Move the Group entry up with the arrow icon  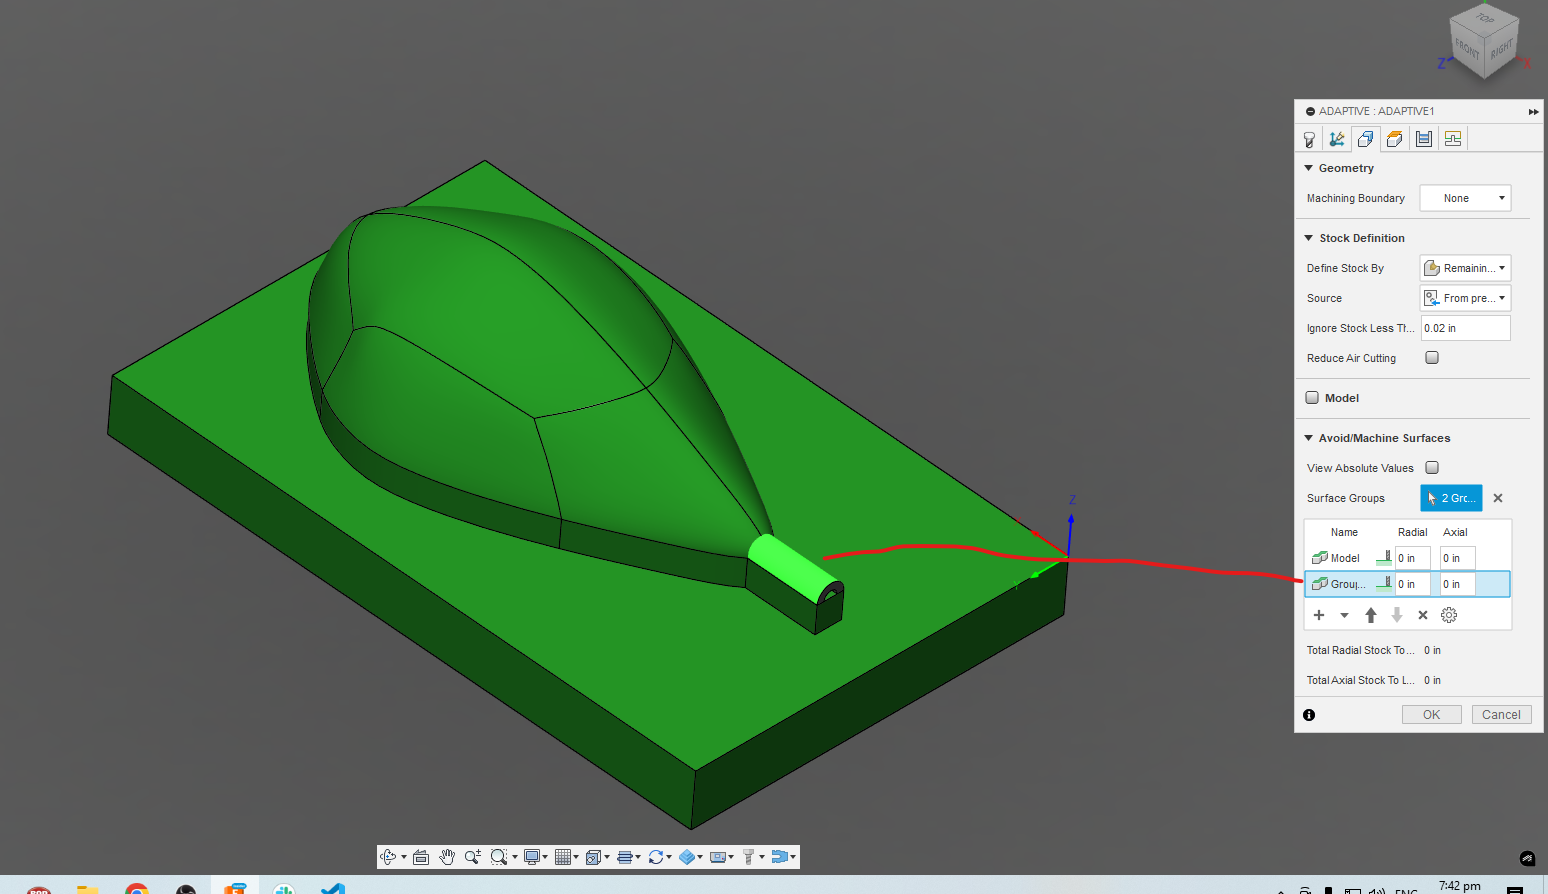pyautogui.click(x=1370, y=614)
